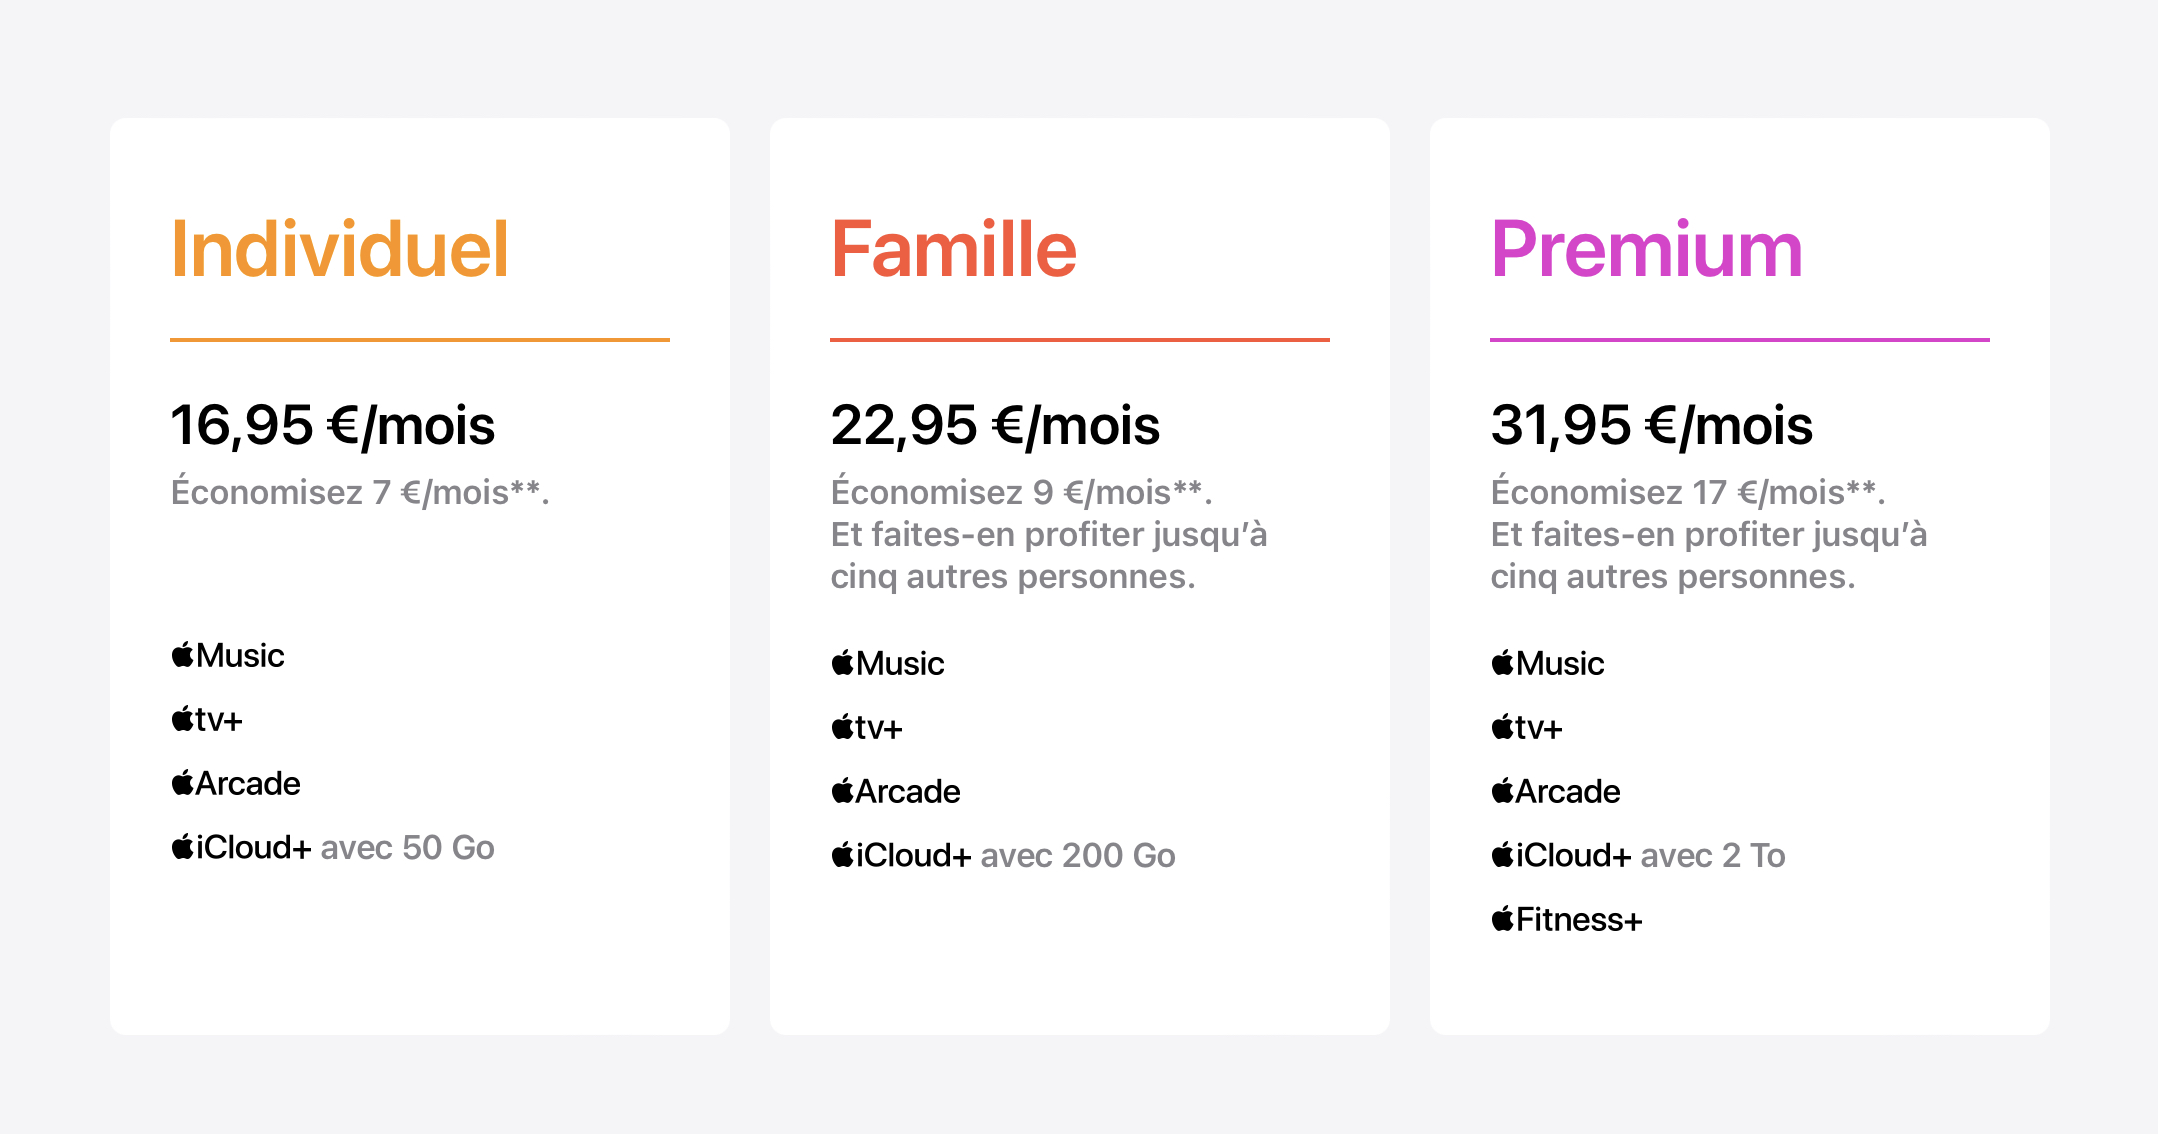This screenshot has height=1134, width=2158.
Task: Click the Apple Music logo in Individuel plan
Action: click(x=228, y=656)
